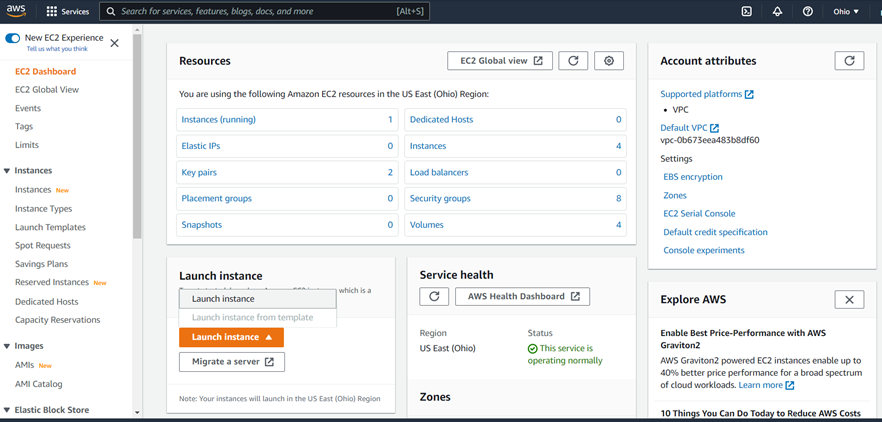Viewport: 882px width, 422px height.
Task: Open Reserved Instances in sidebar
Action: [52, 282]
